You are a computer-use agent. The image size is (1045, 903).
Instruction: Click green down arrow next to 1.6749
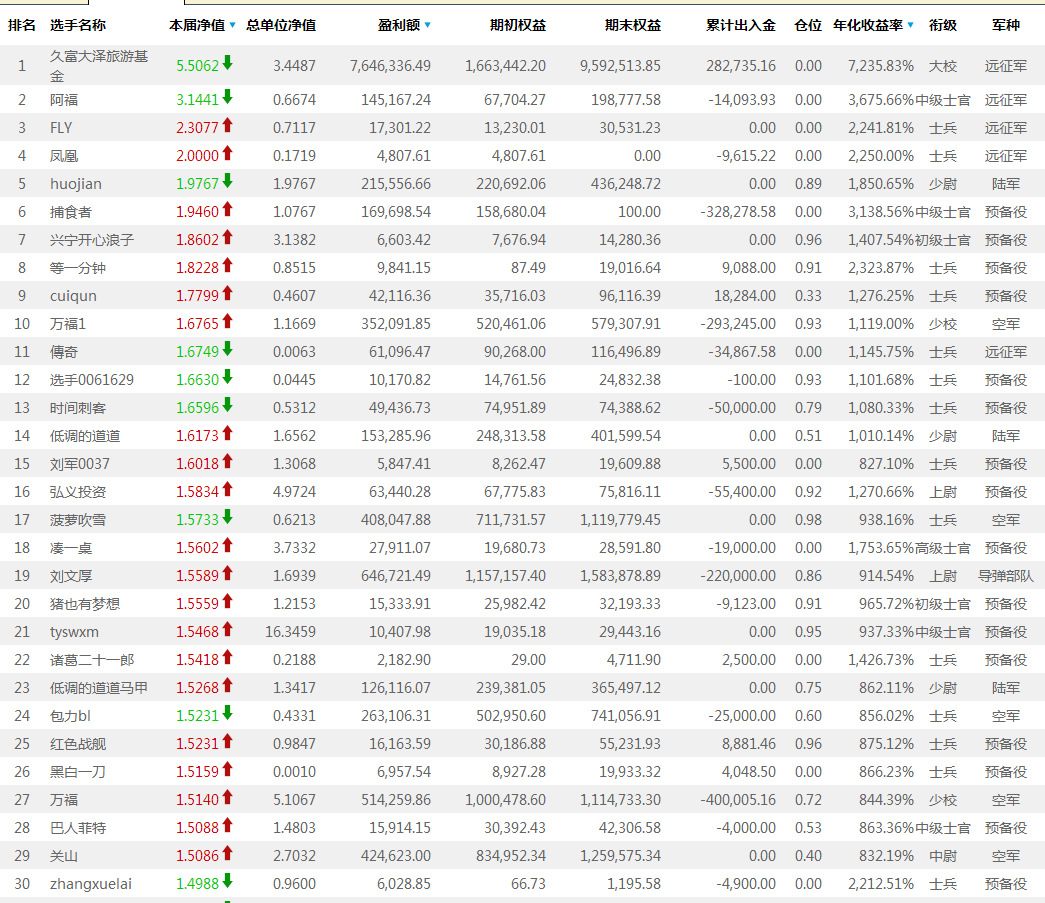pos(227,349)
